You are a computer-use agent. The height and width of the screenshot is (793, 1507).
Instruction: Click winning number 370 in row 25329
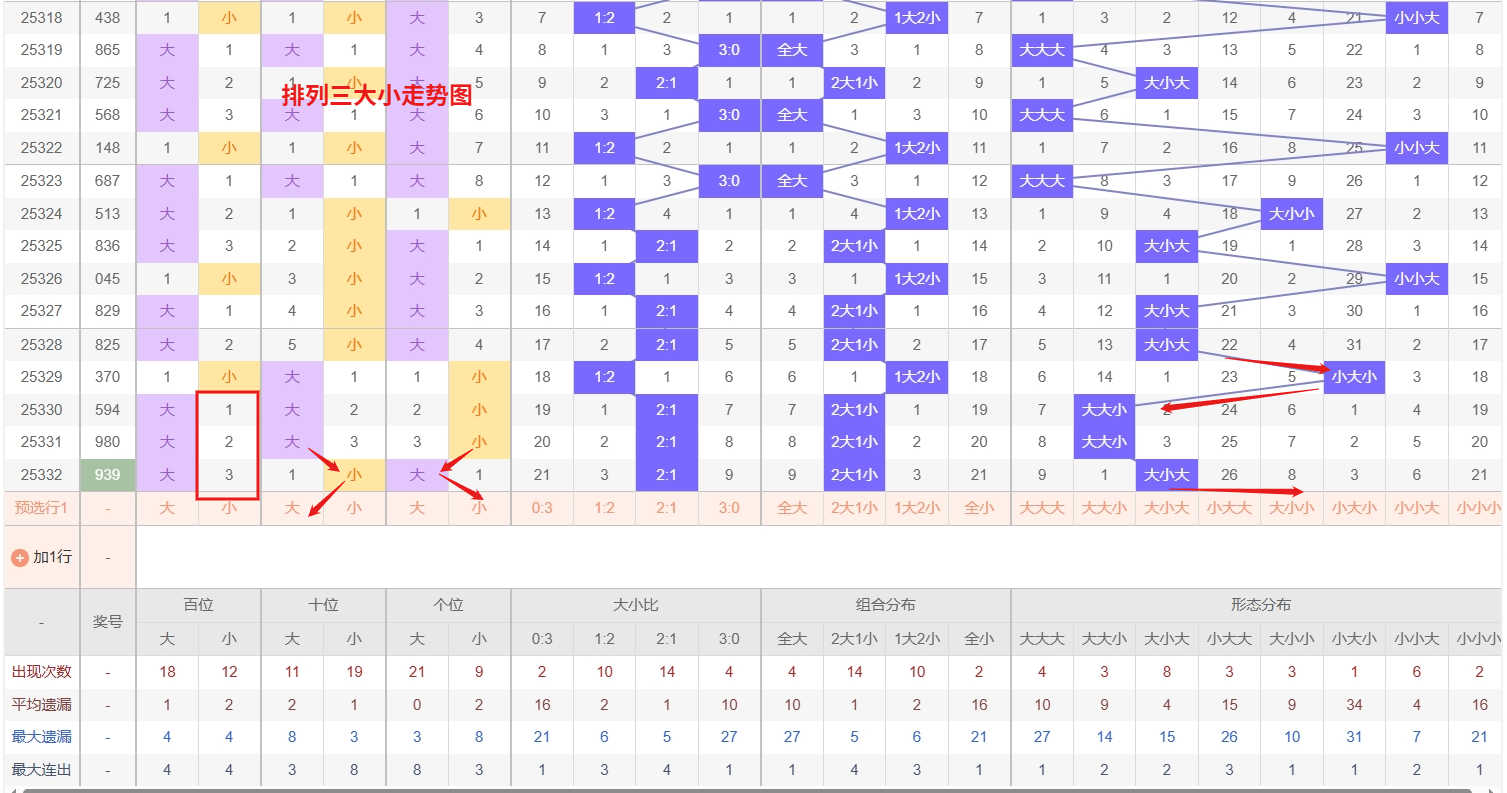coord(108,377)
